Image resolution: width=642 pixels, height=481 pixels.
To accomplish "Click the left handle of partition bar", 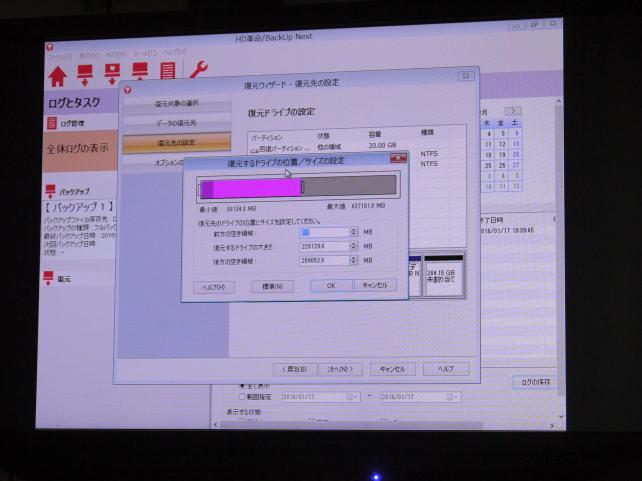I will tap(200, 190).
